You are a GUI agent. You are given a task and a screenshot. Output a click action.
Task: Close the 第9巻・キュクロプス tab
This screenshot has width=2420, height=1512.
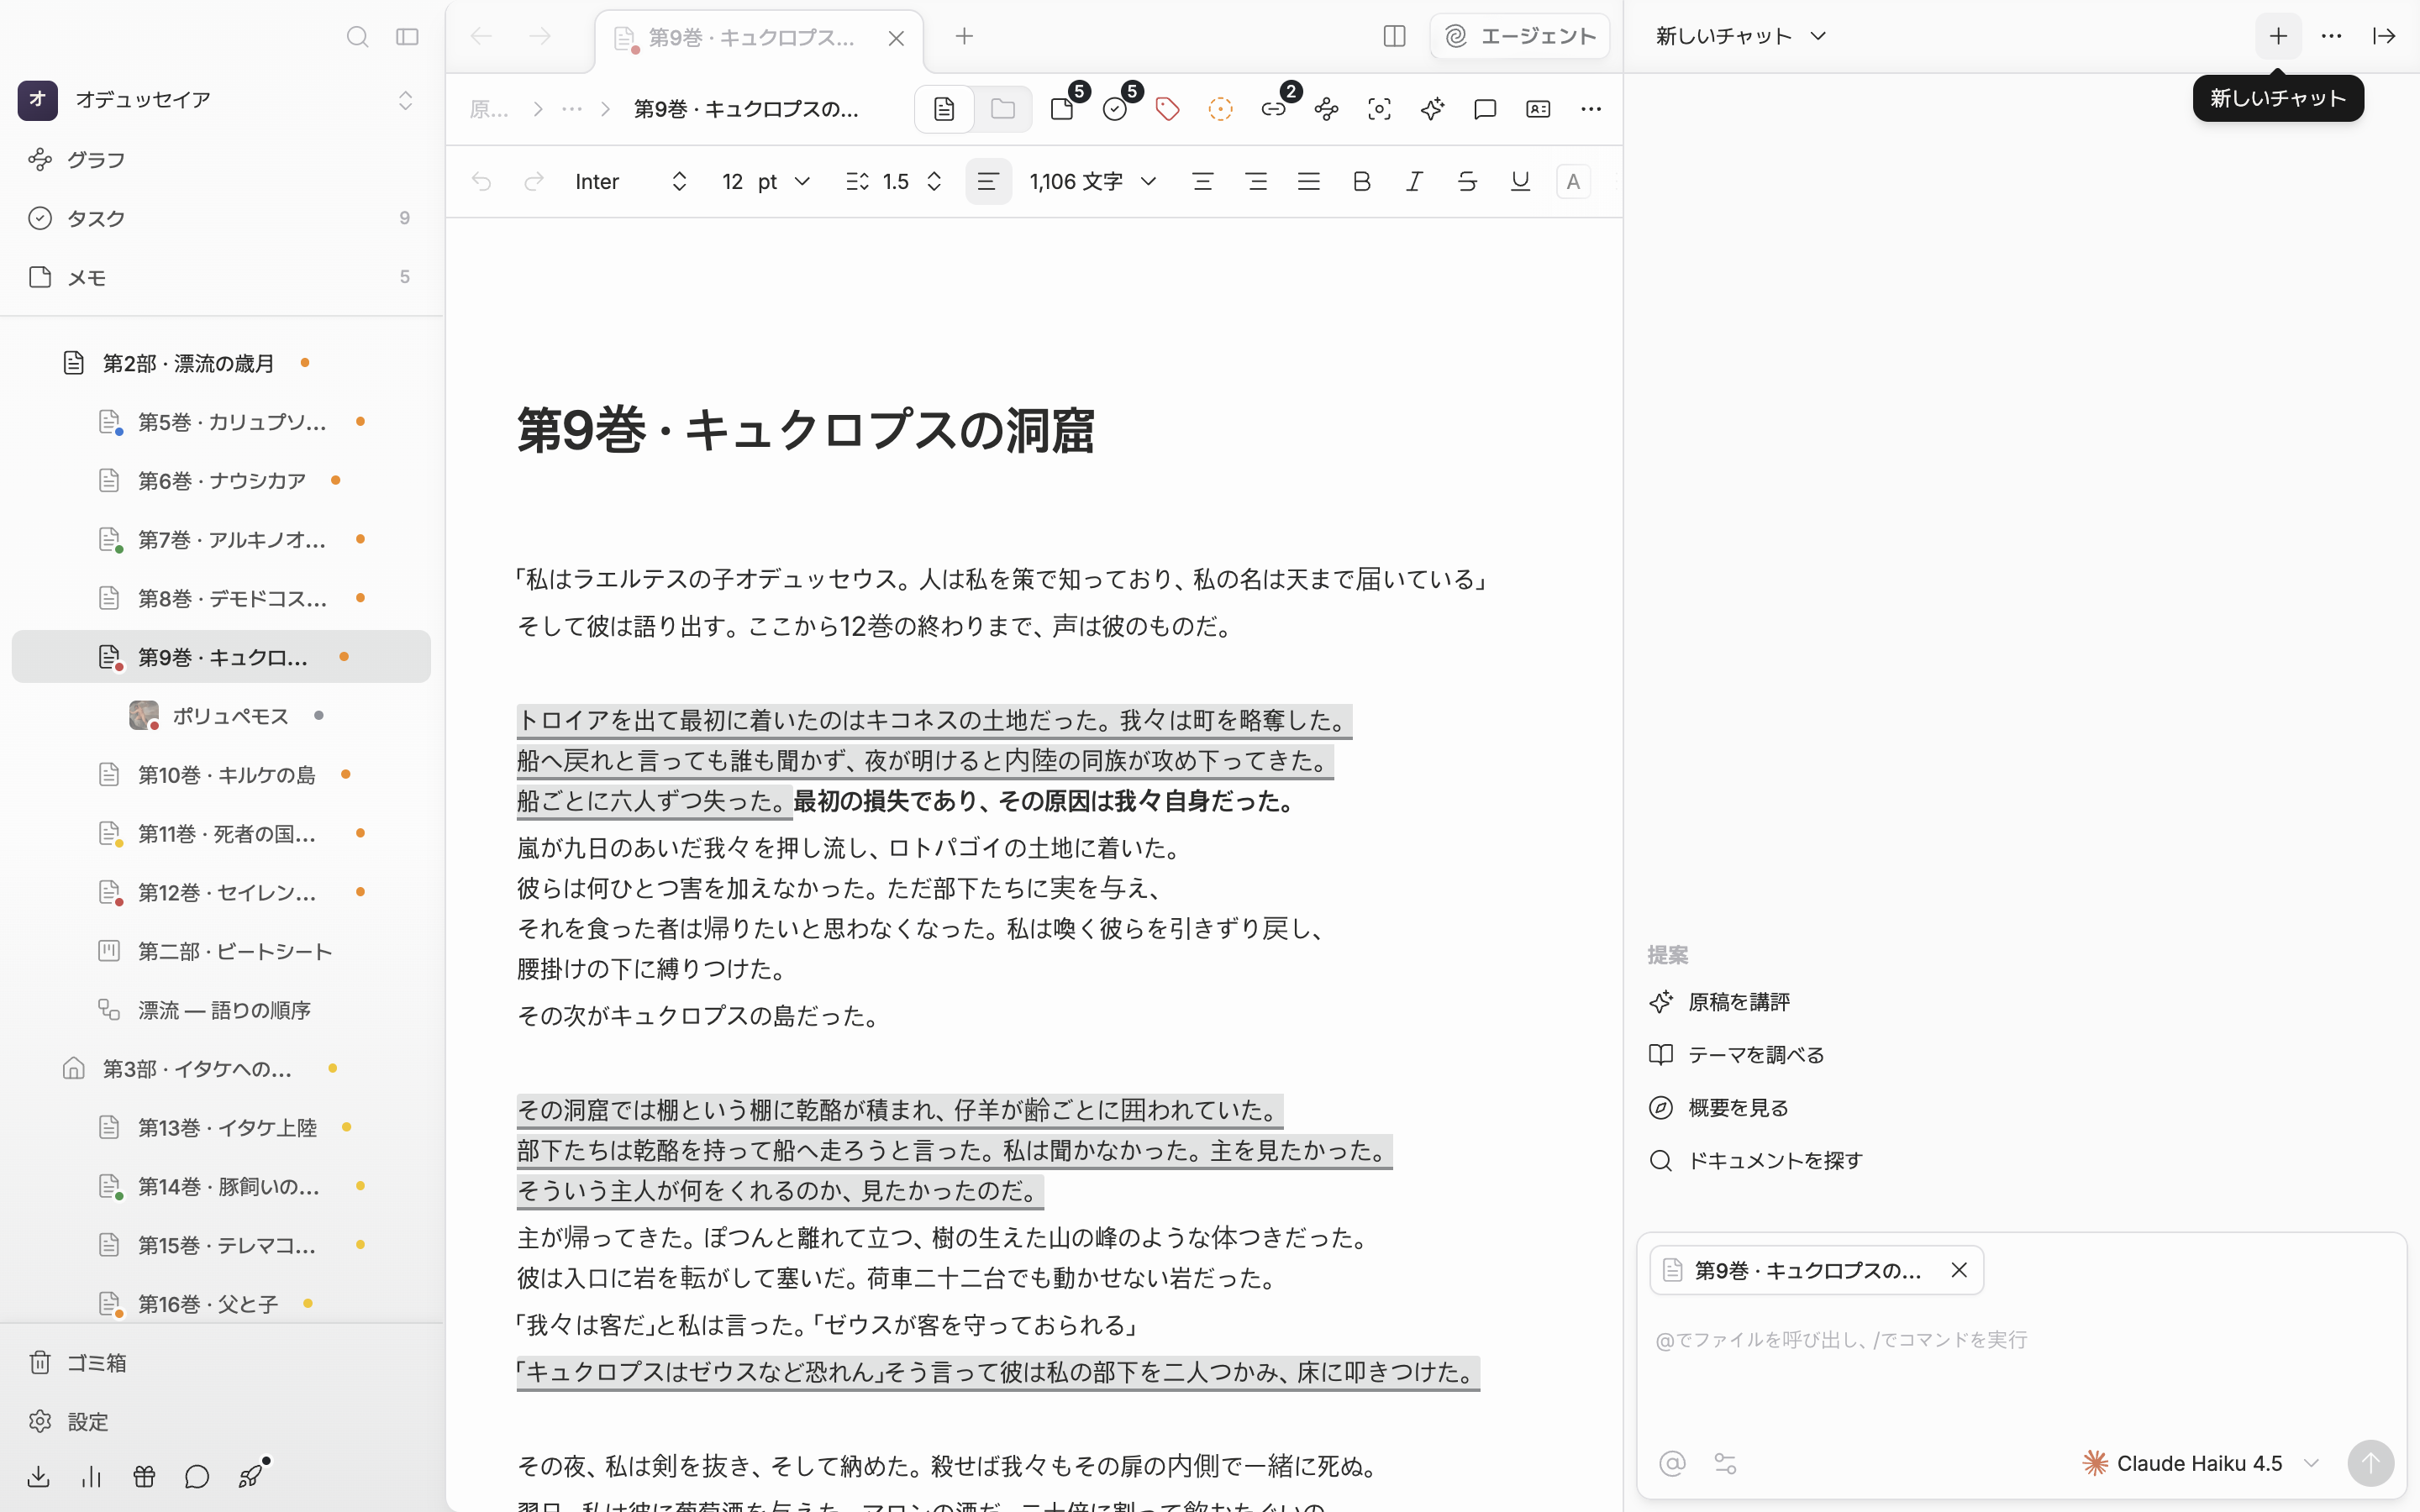(x=896, y=38)
